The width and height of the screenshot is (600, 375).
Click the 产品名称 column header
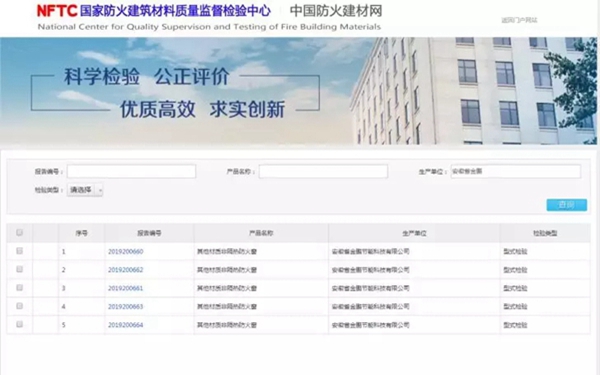coord(261,233)
